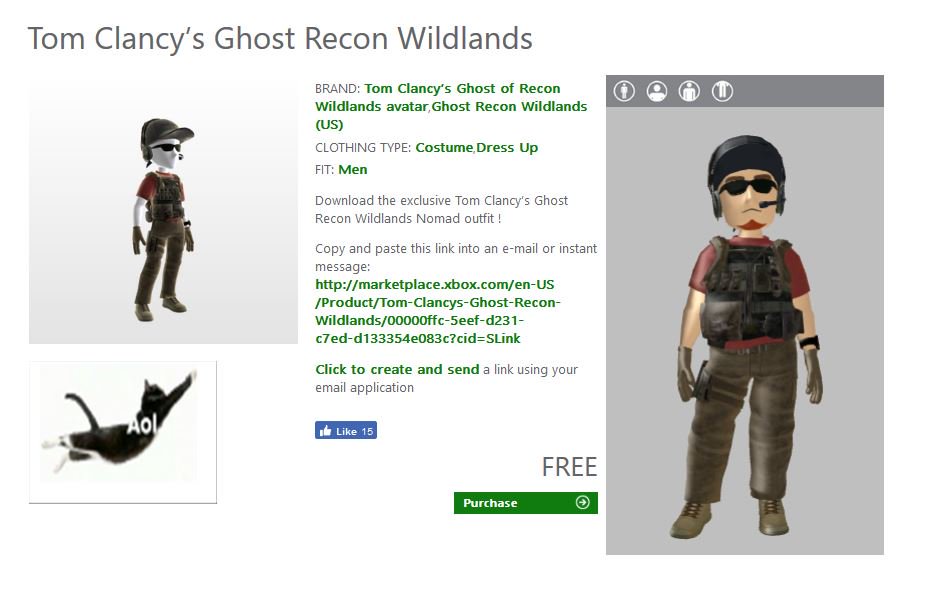Image resolution: width=930 pixels, height=593 pixels.
Task: Show the avatar torso view icon
Action: [x=689, y=91]
